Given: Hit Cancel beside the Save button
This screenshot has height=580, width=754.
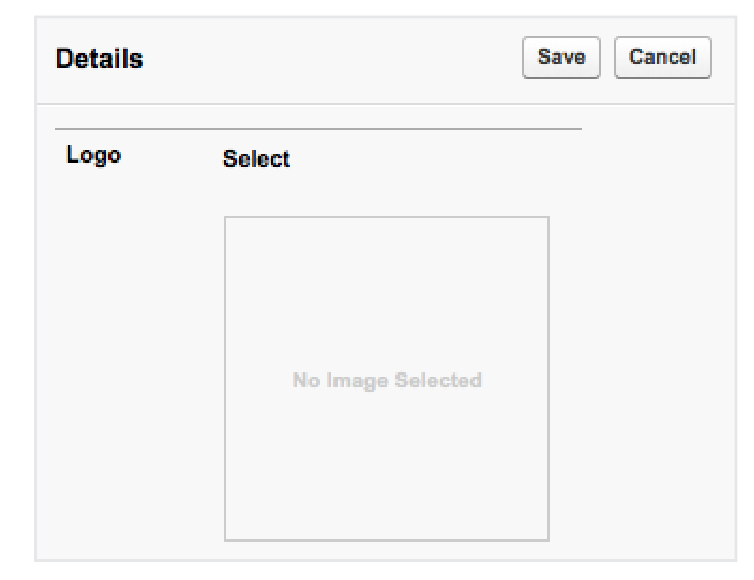Looking at the screenshot, I should [x=662, y=58].
